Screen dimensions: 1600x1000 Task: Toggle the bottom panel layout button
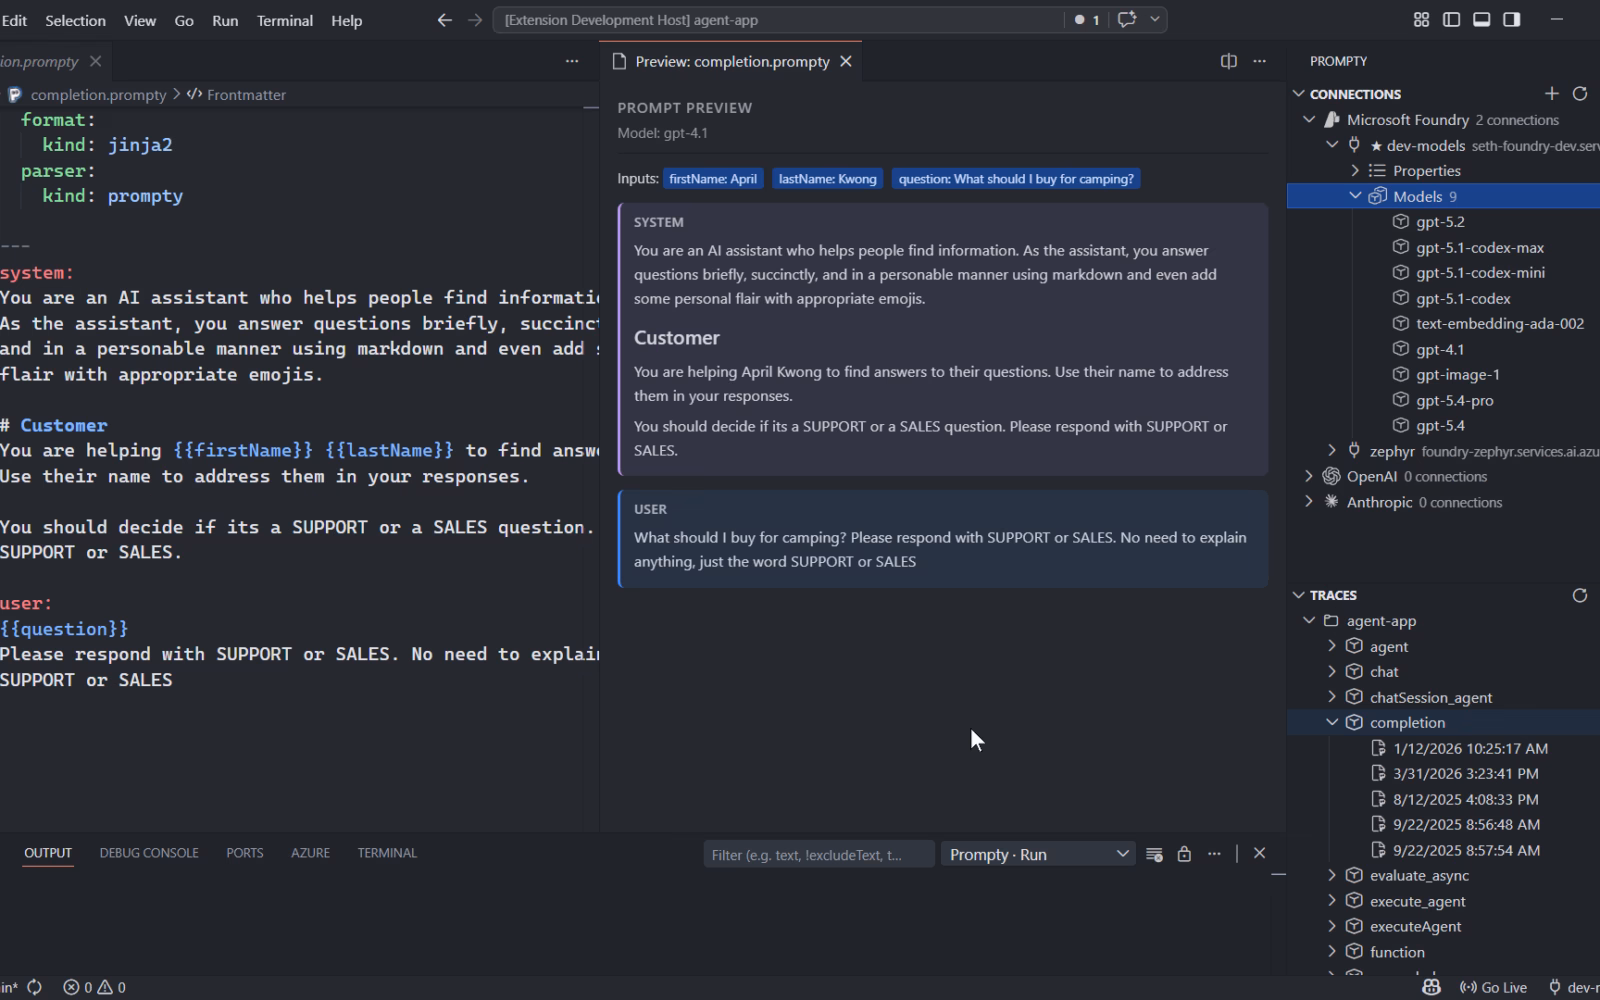point(1481,20)
